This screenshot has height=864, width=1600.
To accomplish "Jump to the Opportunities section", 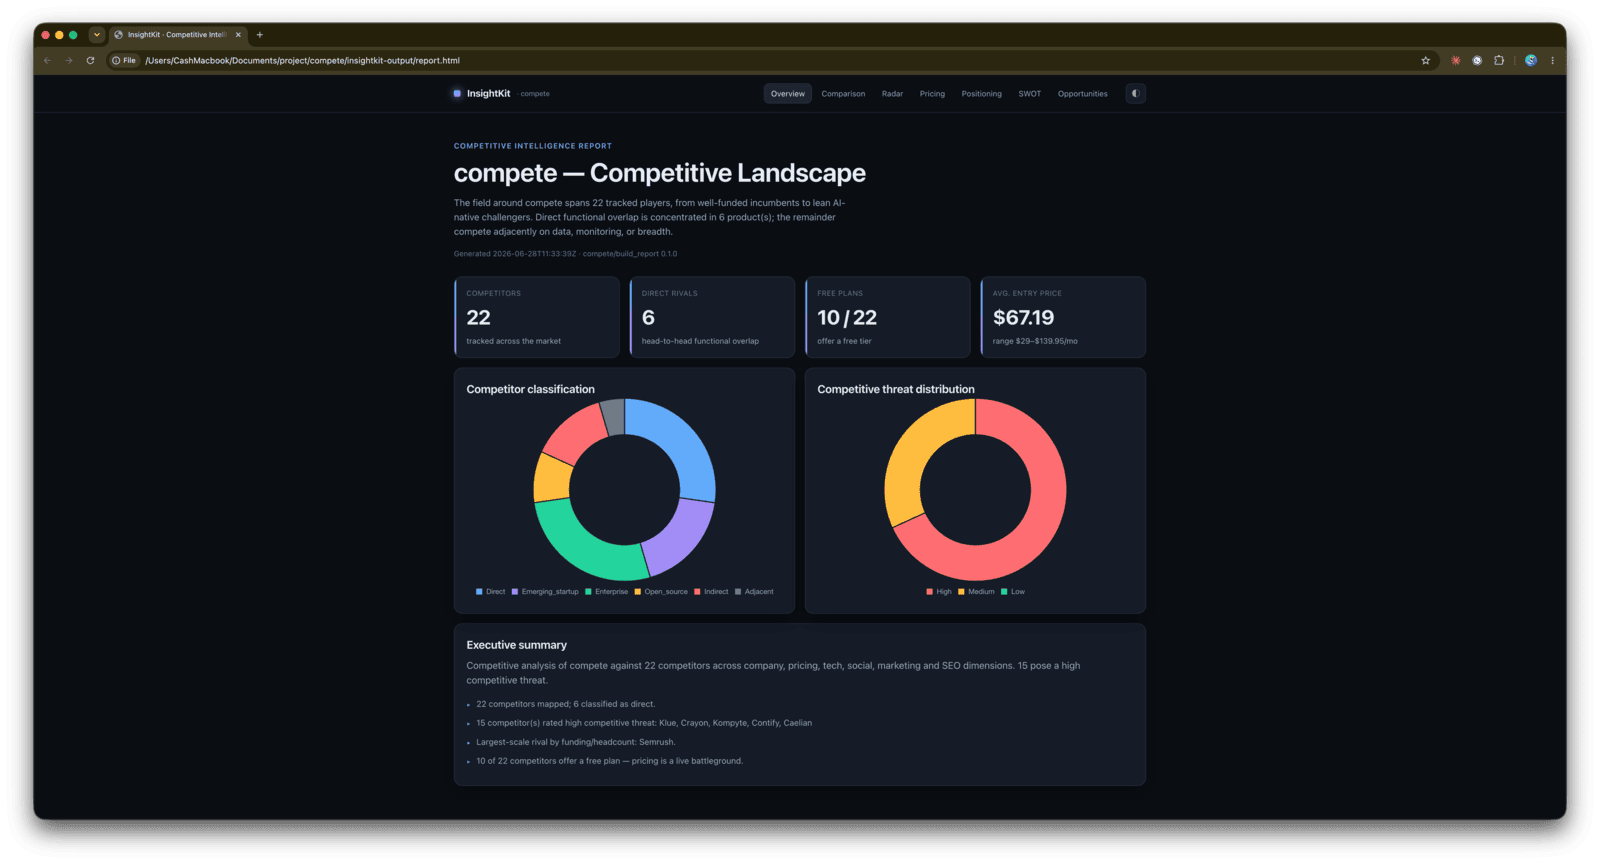I will coord(1083,94).
